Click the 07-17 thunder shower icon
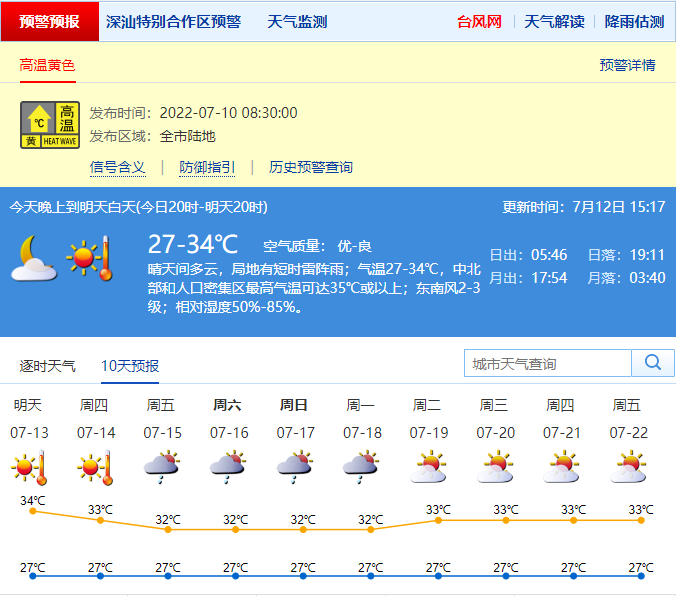The width and height of the screenshot is (676, 596). (295, 467)
